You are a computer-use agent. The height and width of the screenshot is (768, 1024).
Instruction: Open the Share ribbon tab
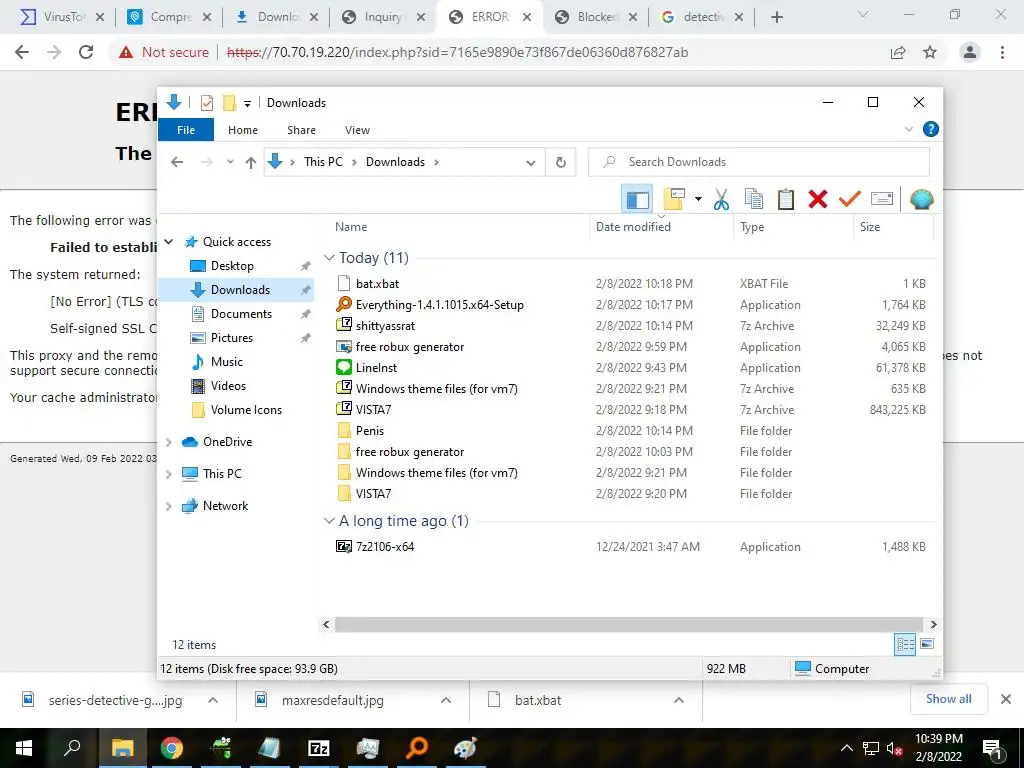pos(301,130)
